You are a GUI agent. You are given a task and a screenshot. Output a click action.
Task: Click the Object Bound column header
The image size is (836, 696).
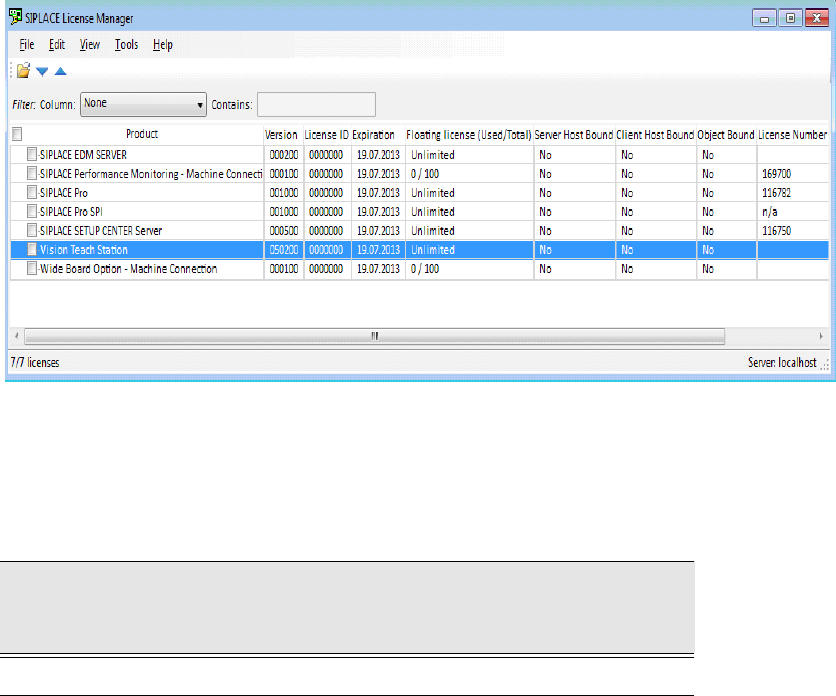click(726, 135)
